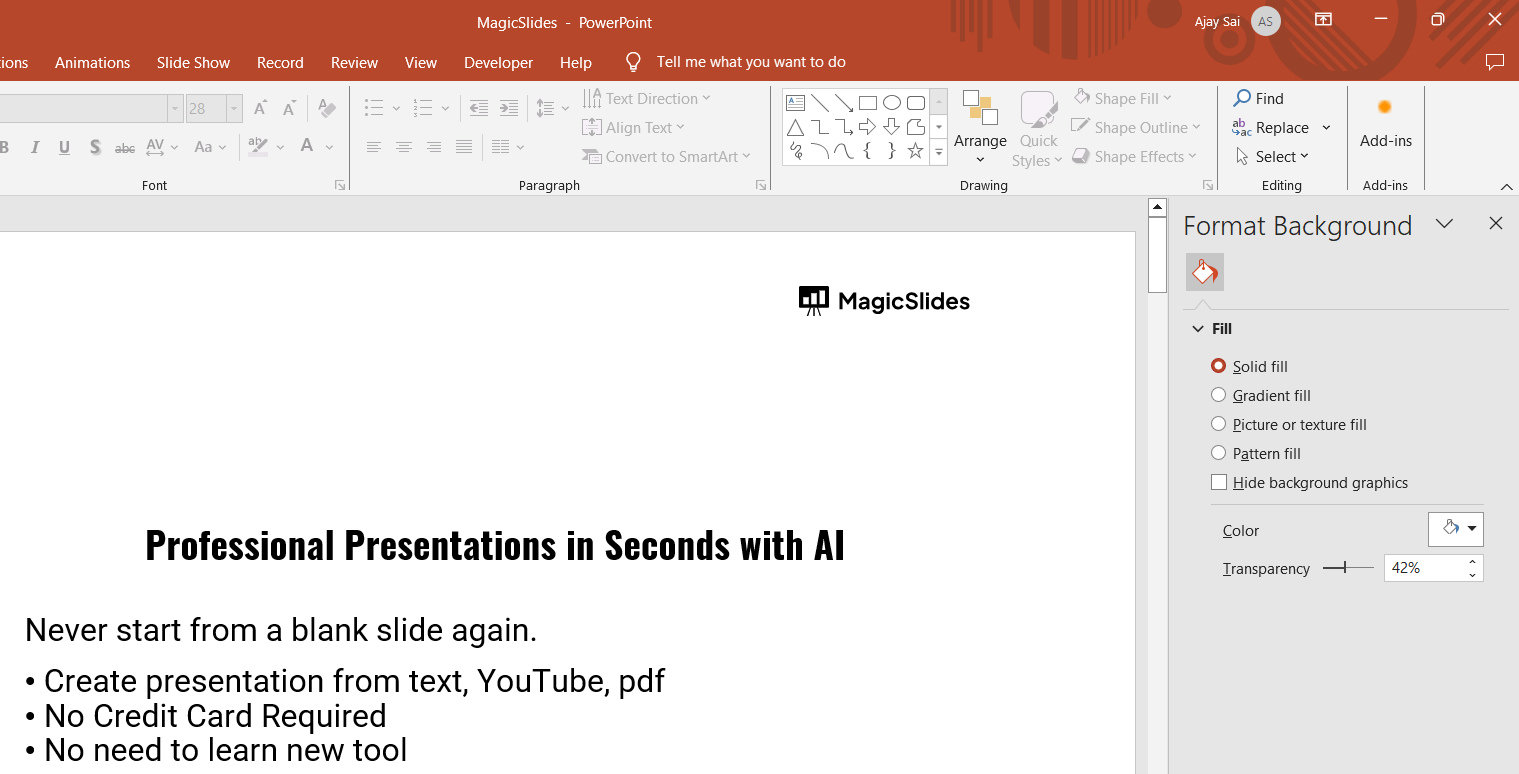Collapse the Fill section
Image resolution: width=1519 pixels, height=774 pixels.
point(1198,329)
